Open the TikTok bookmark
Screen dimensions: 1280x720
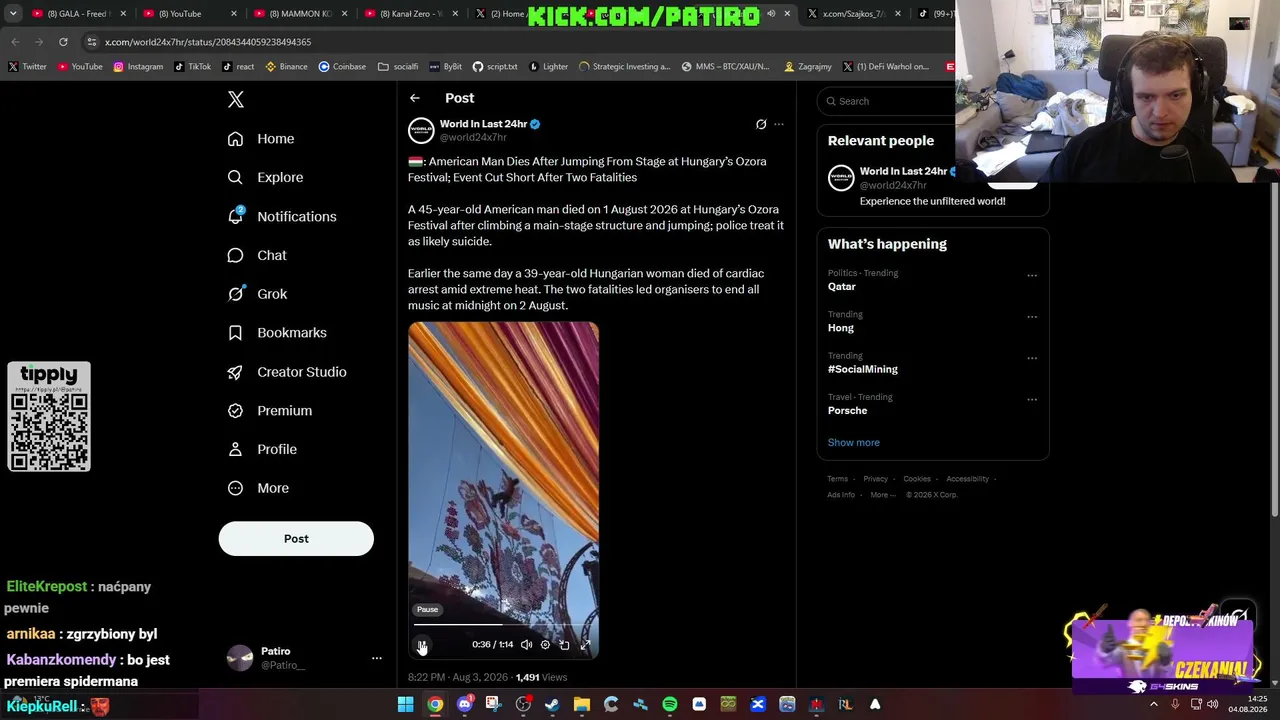coord(192,67)
